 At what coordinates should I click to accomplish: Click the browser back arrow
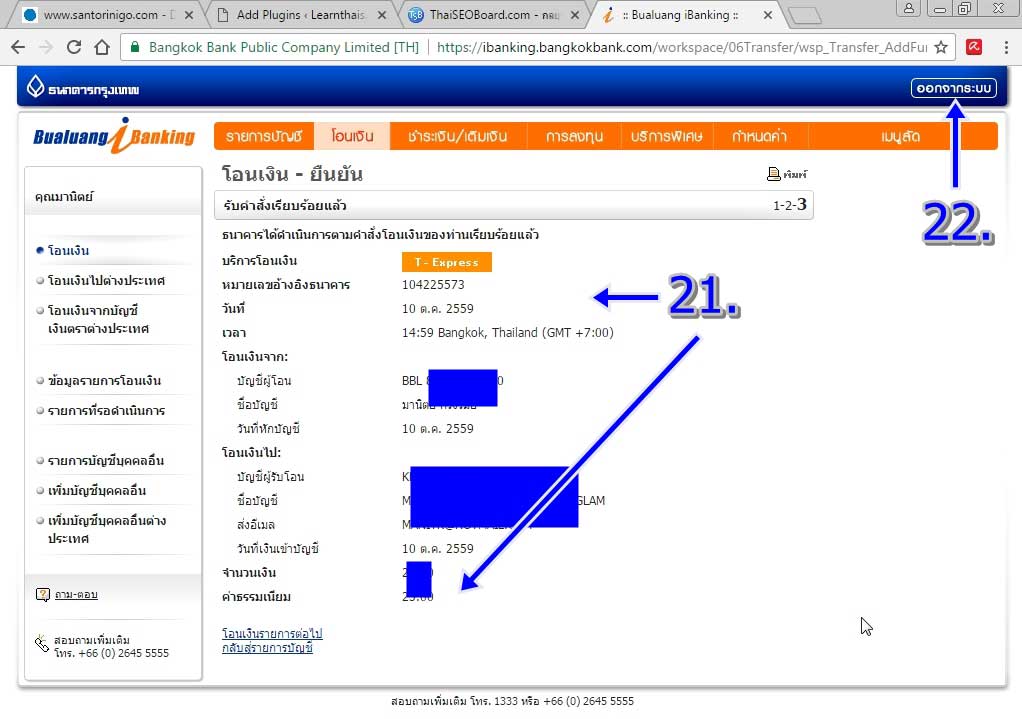click(18, 47)
